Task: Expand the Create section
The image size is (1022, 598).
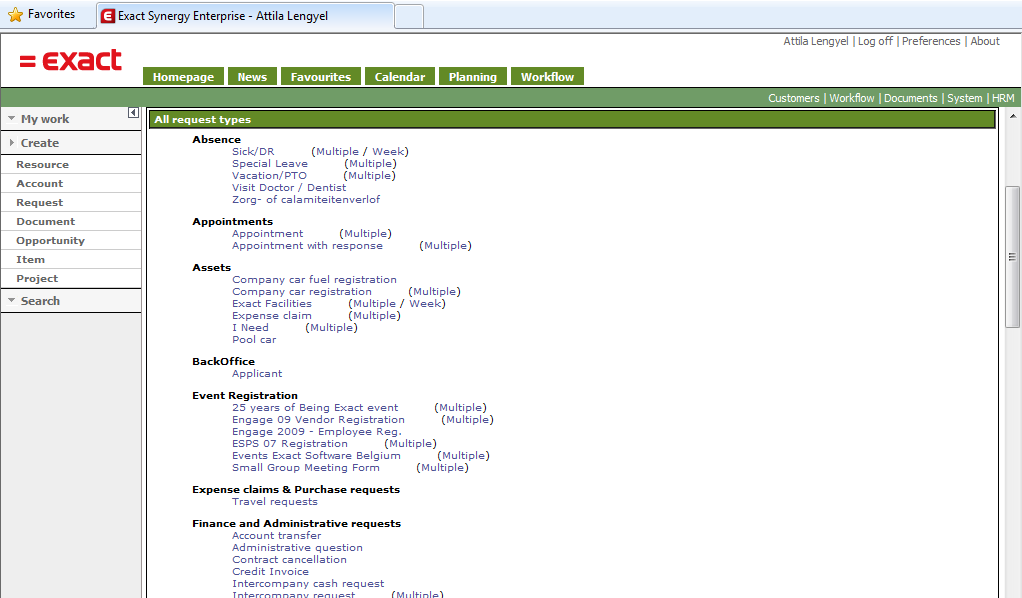Action: [11, 143]
